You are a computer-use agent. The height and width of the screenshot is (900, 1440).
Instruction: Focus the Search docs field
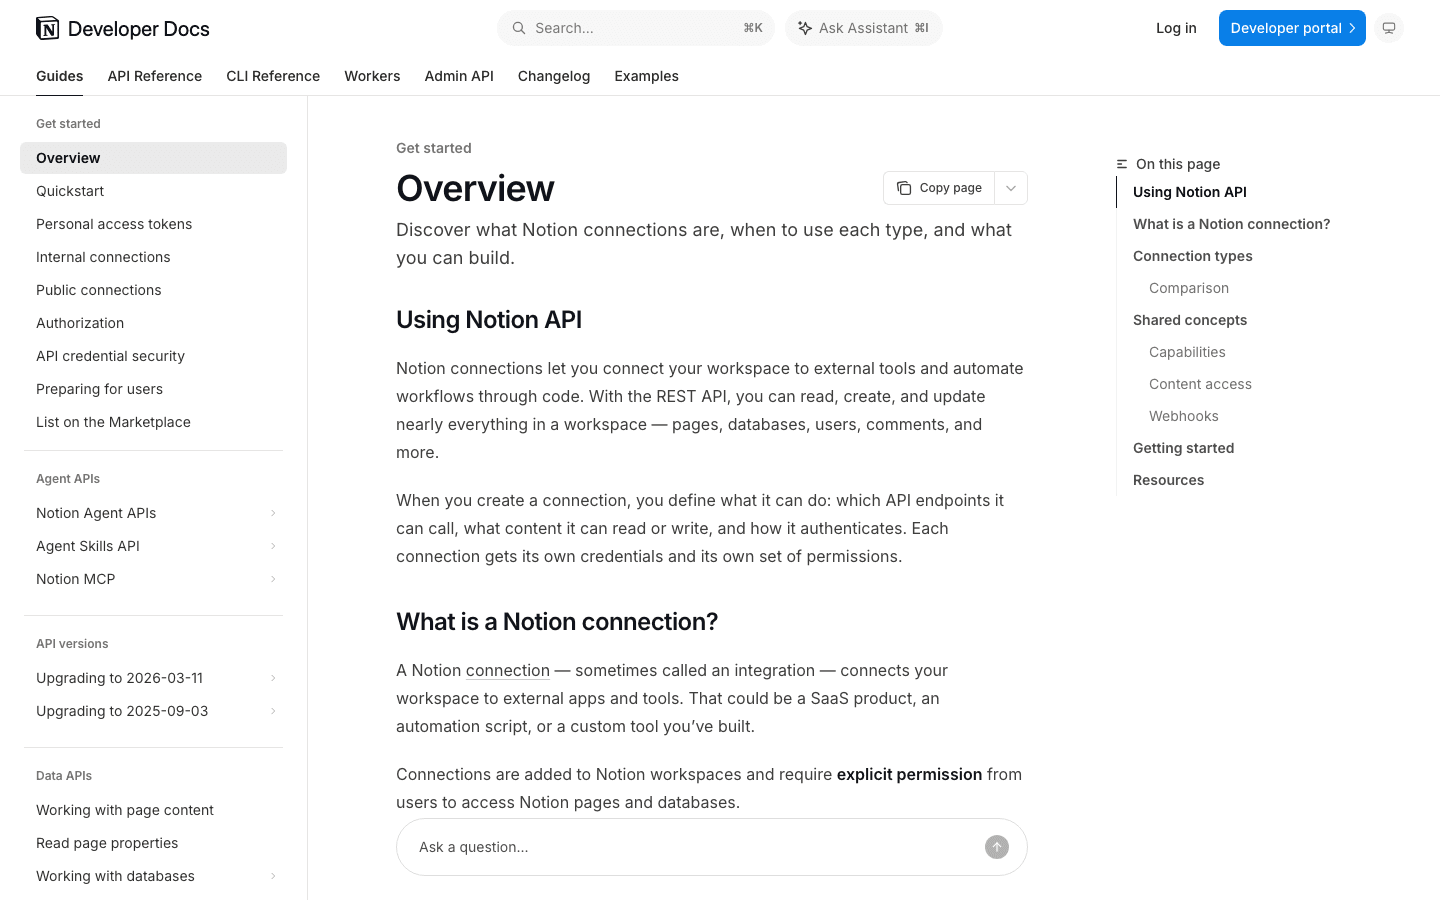pyautogui.click(x=636, y=28)
